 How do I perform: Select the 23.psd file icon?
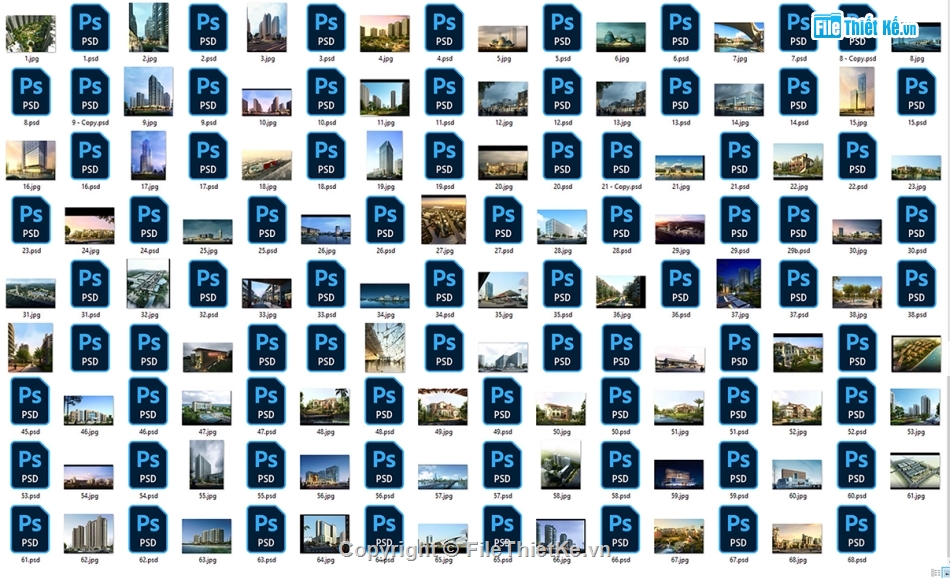(31, 220)
